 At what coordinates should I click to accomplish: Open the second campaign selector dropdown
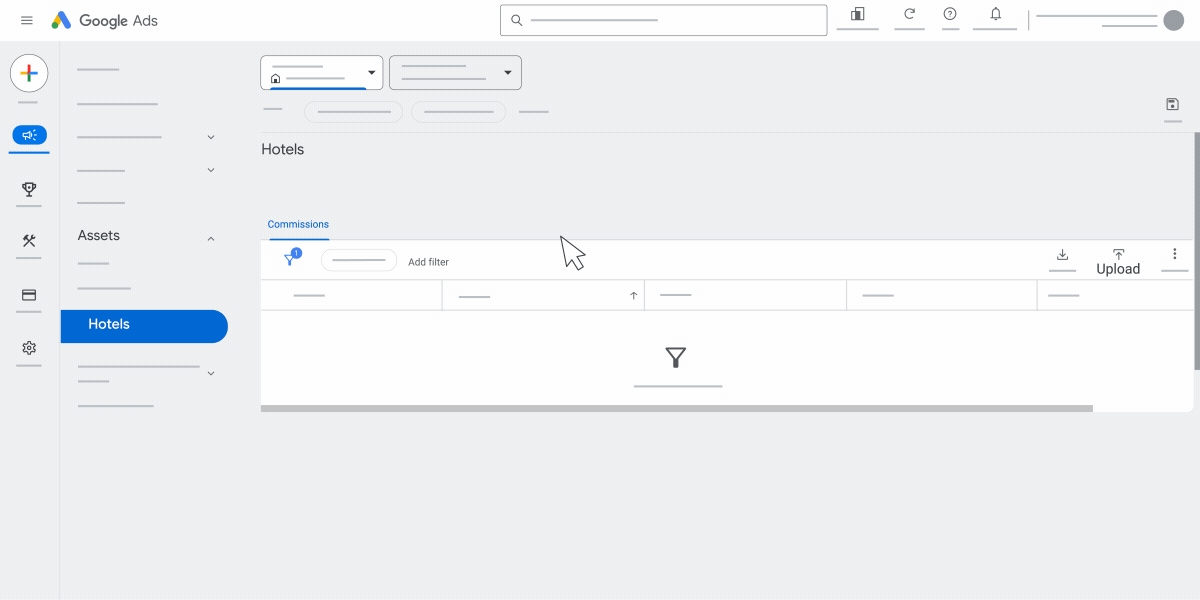(x=455, y=72)
